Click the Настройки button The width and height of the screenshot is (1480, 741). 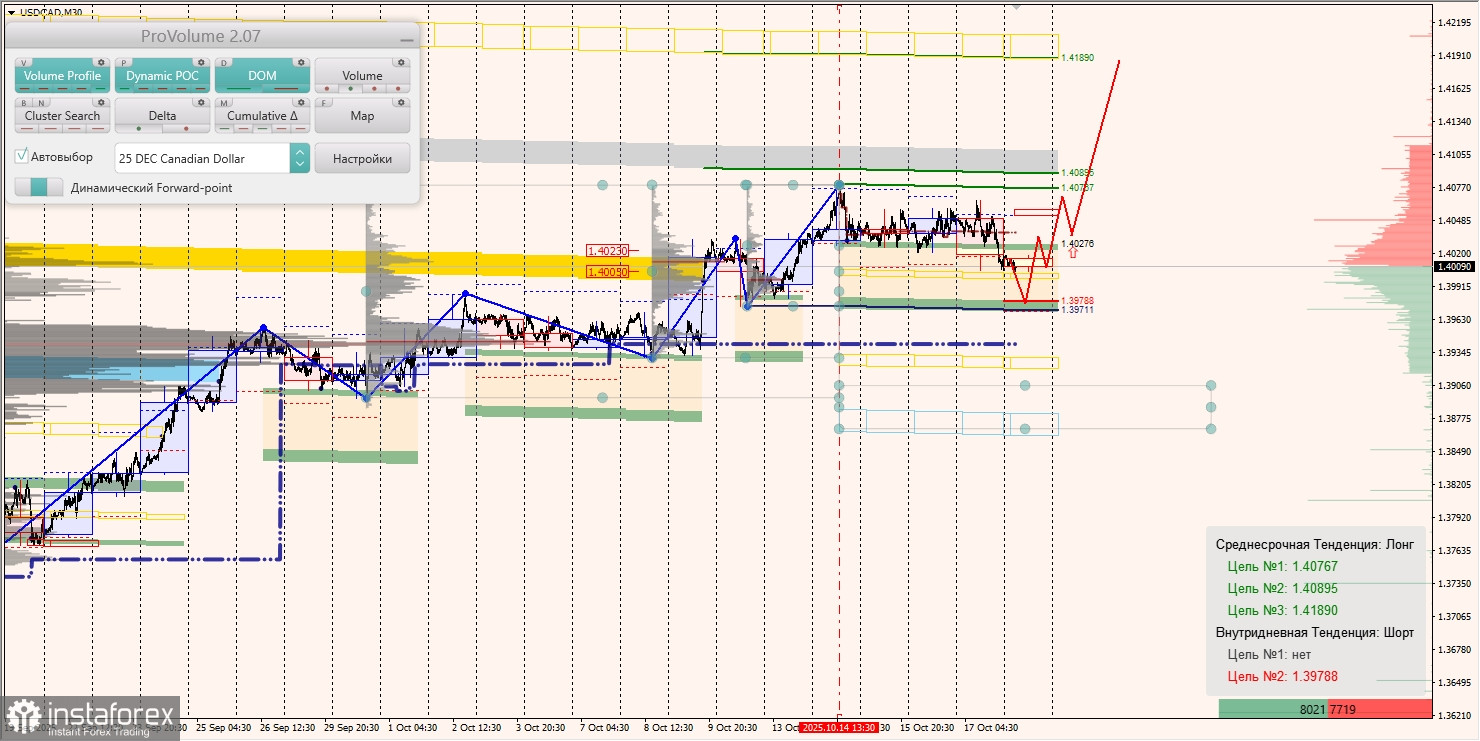pyautogui.click(x=362, y=158)
